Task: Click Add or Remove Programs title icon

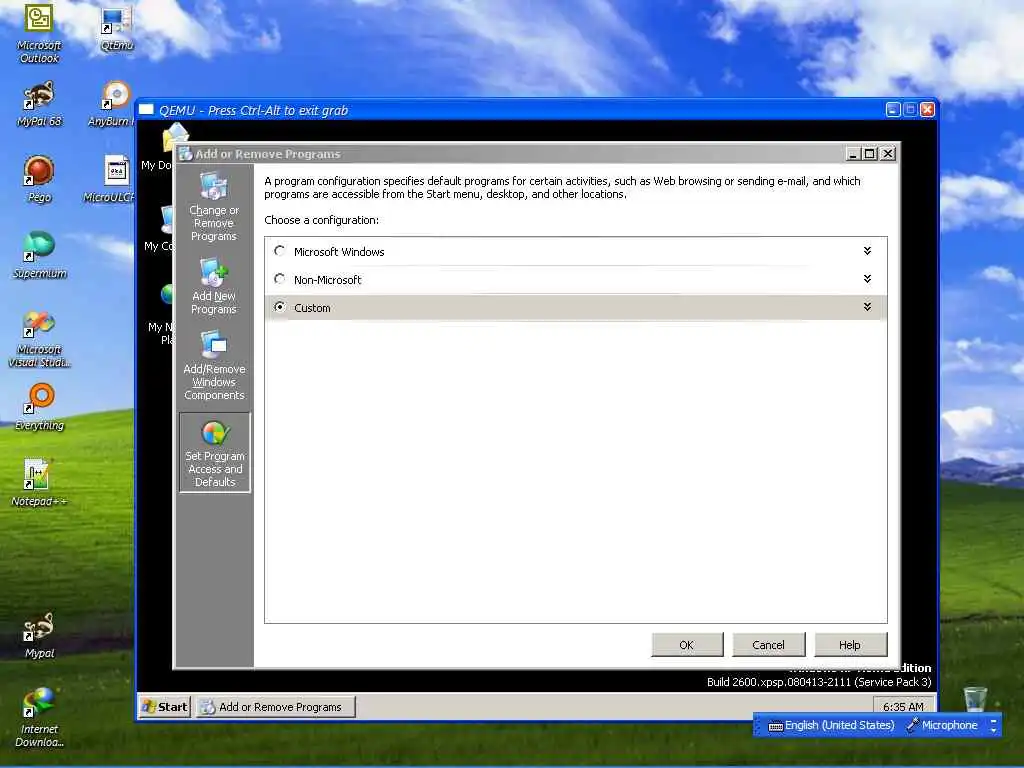Action: 185,153
